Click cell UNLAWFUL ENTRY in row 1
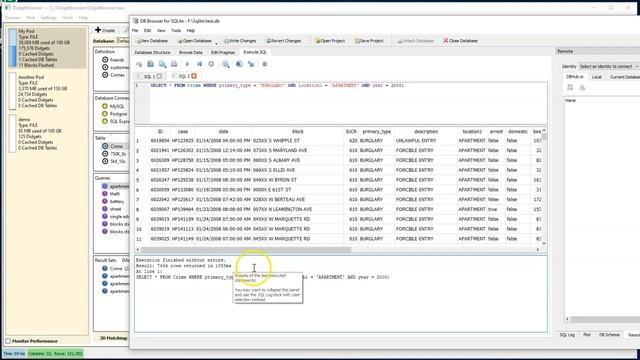Screen dimensions: 640x360 pos(416,141)
